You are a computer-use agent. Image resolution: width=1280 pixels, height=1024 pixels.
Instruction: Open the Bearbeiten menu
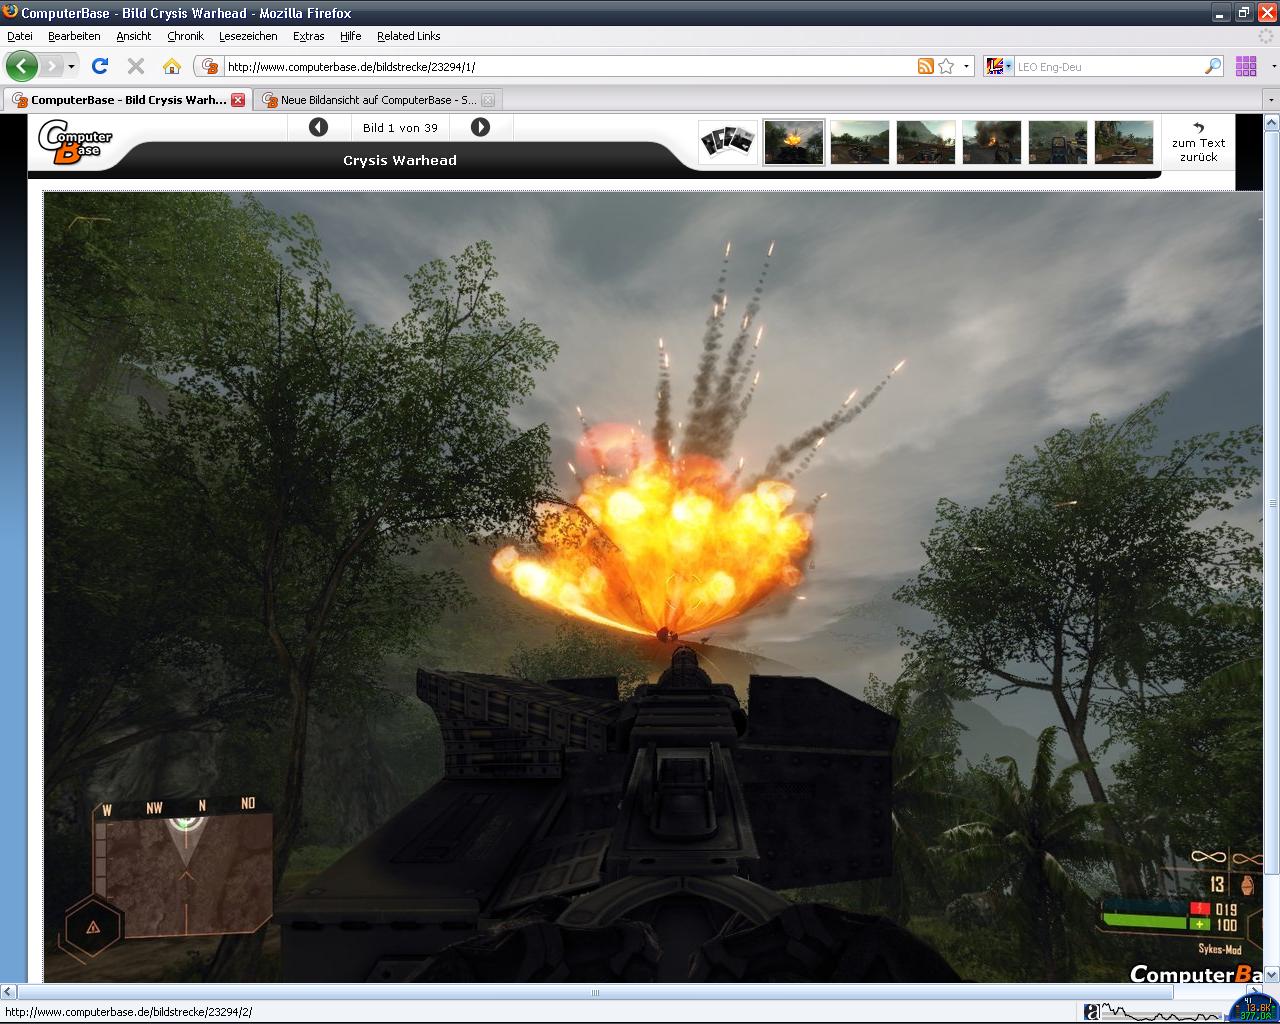[74, 36]
